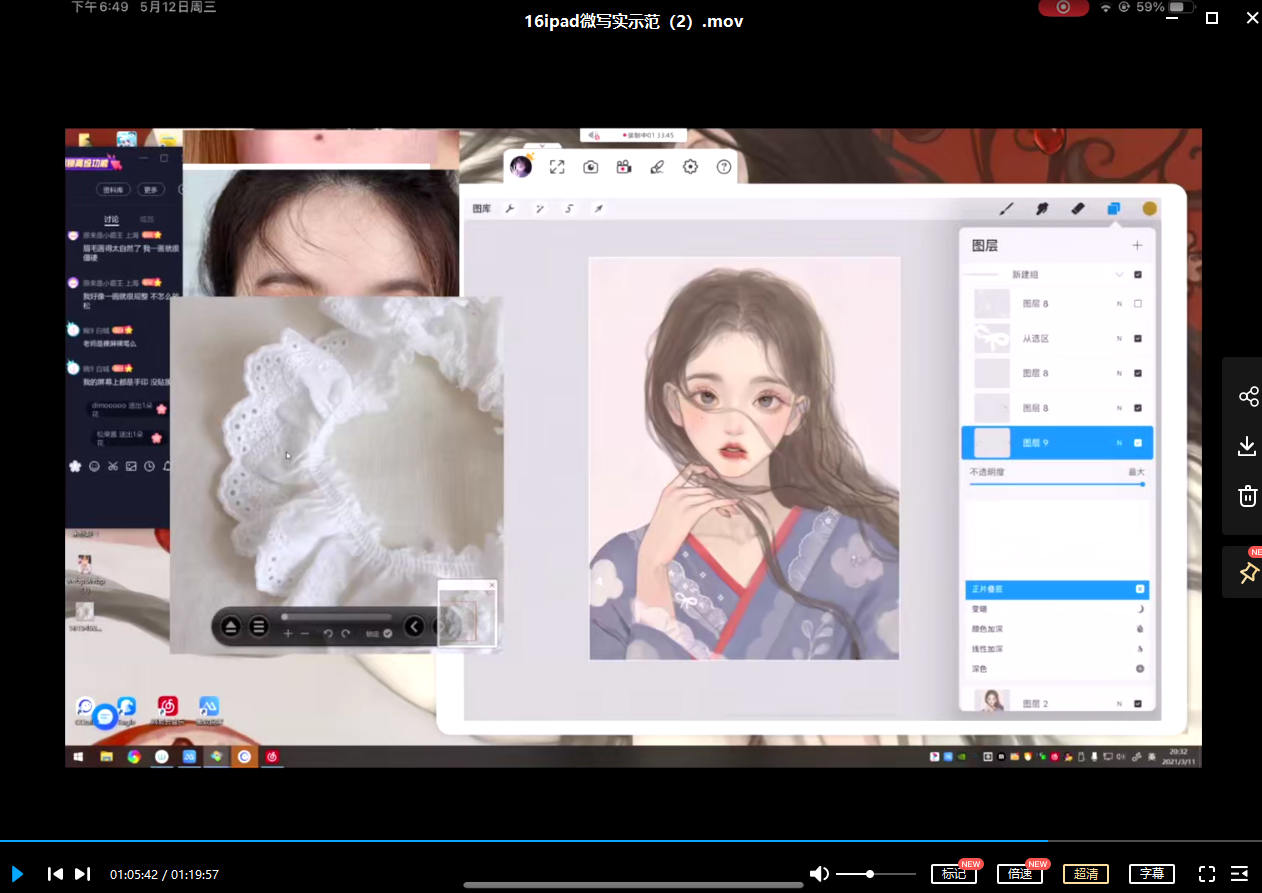Click the trash delete icon
1262x893 pixels.
coord(1247,496)
